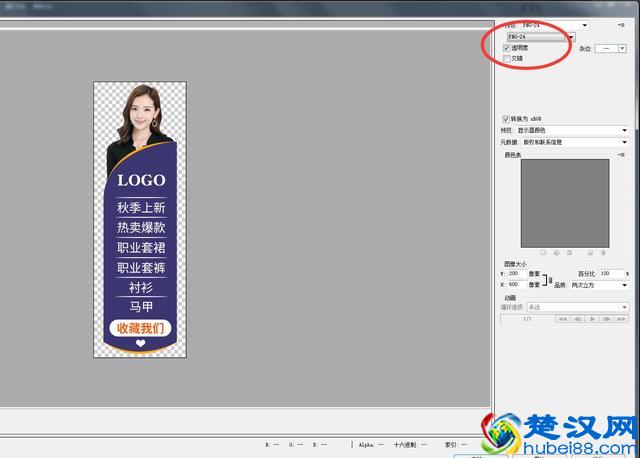Open the PNG-24 file format dropdown
Viewport: 640px width, 458px height.
(571, 37)
